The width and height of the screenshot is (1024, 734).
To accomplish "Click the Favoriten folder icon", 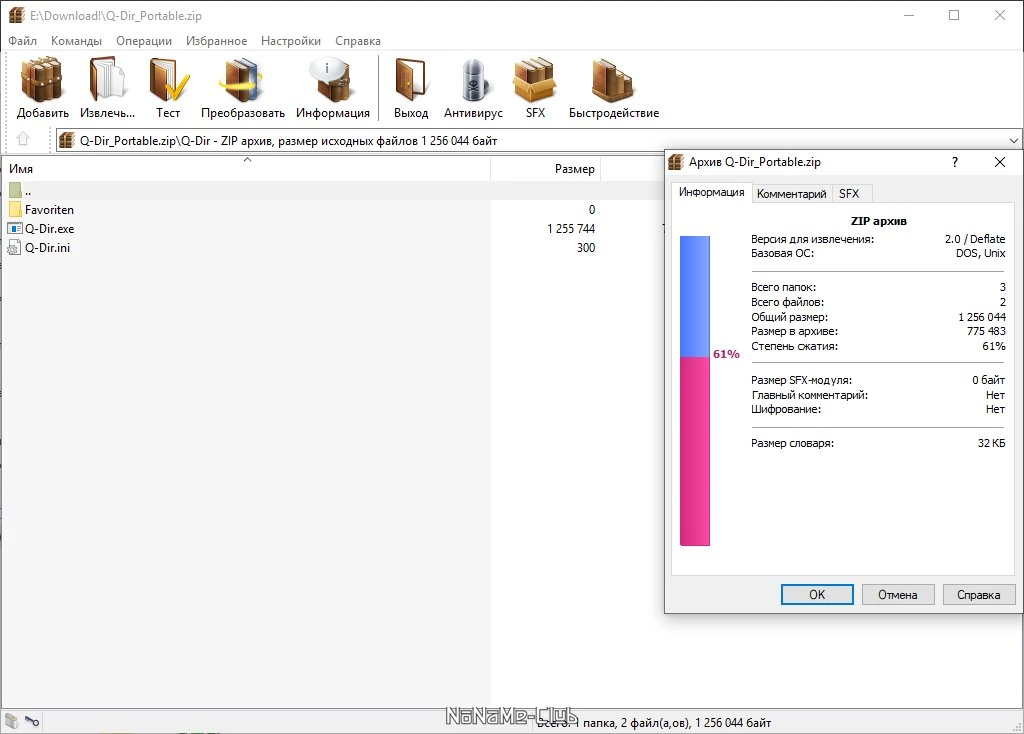I will [x=15, y=210].
